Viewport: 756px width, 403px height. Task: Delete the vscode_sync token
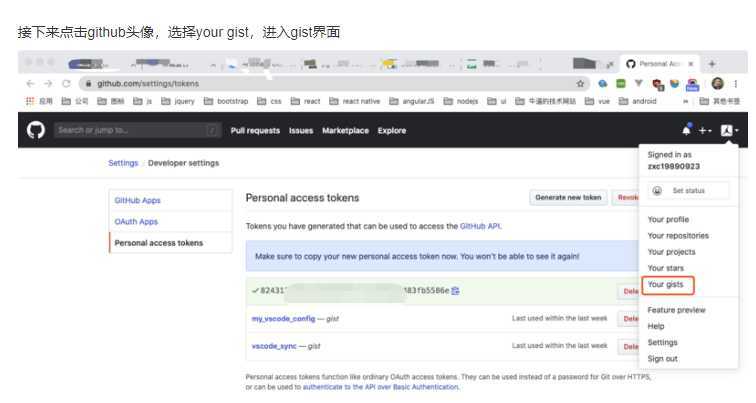pyautogui.click(x=629, y=346)
